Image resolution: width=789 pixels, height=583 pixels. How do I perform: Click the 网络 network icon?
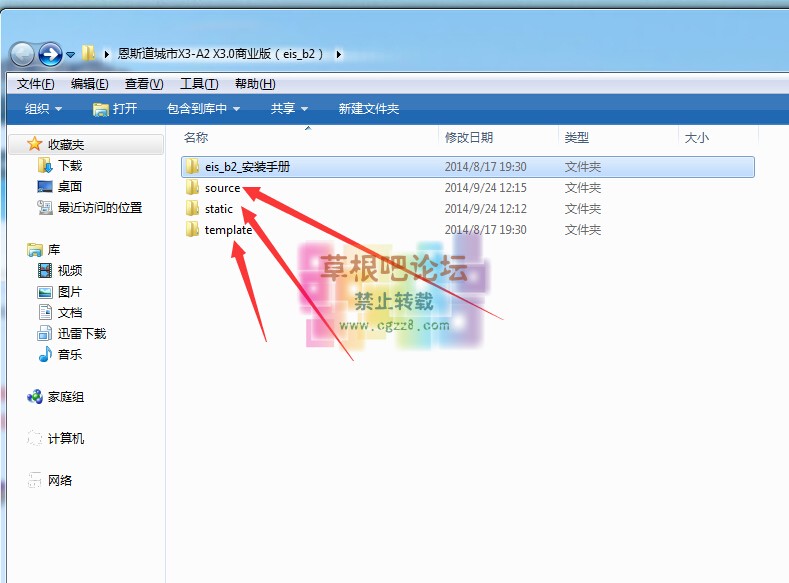[35, 480]
